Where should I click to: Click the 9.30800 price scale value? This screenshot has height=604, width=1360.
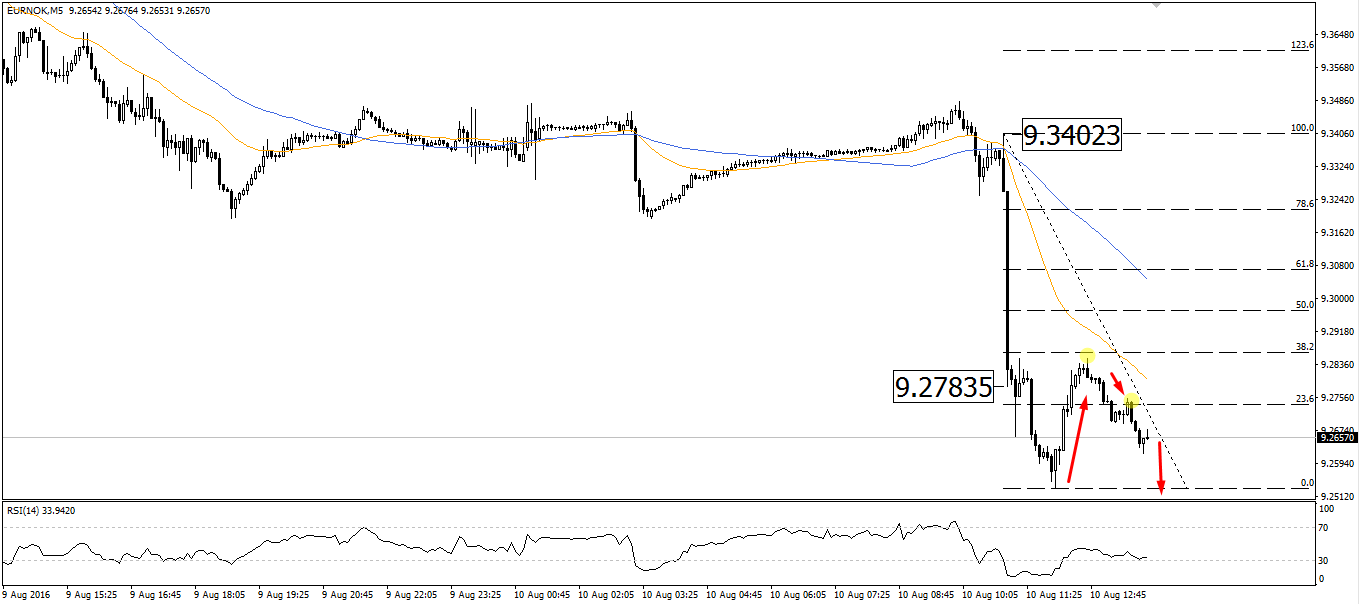click(1338, 266)
